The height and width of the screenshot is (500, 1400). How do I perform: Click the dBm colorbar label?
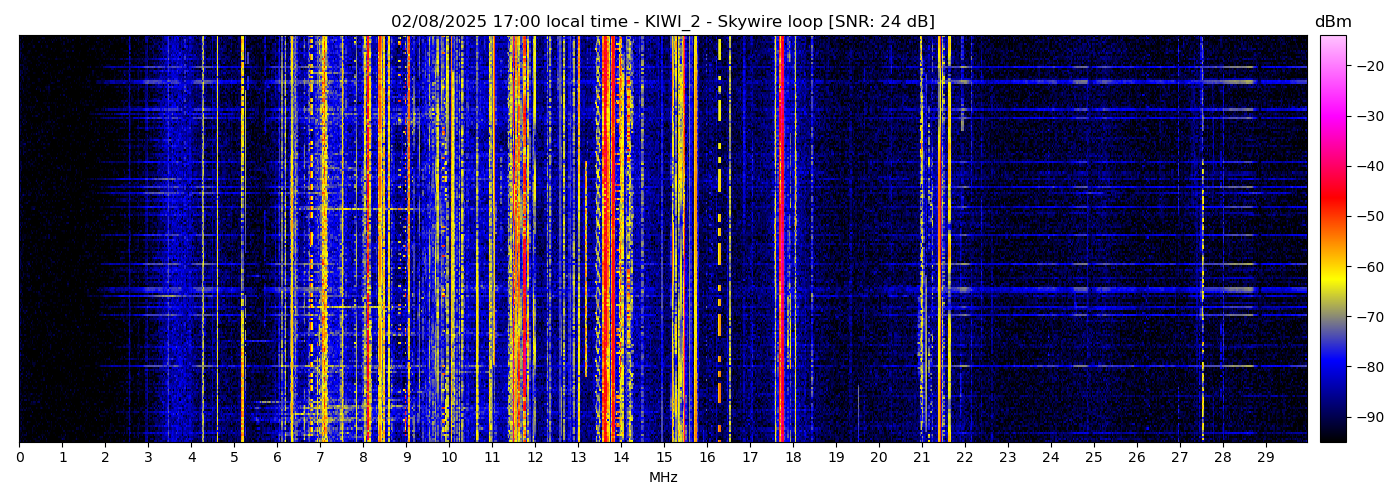coord(1332,22)
